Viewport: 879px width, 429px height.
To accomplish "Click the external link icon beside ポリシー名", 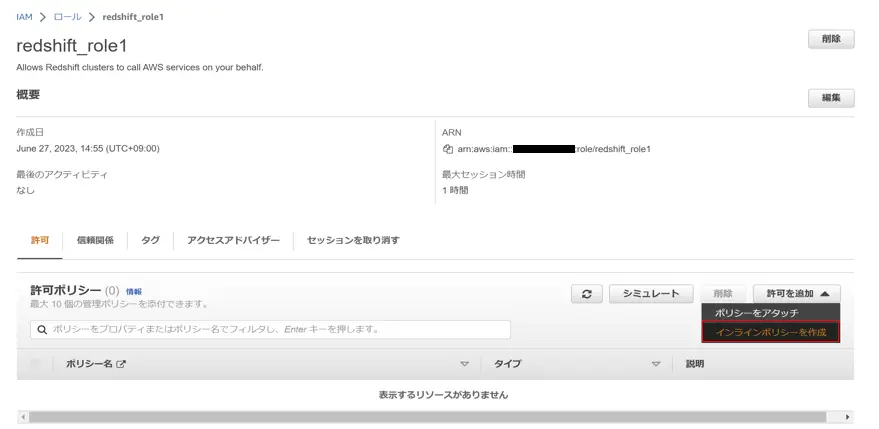I will (x=121, y=364).
